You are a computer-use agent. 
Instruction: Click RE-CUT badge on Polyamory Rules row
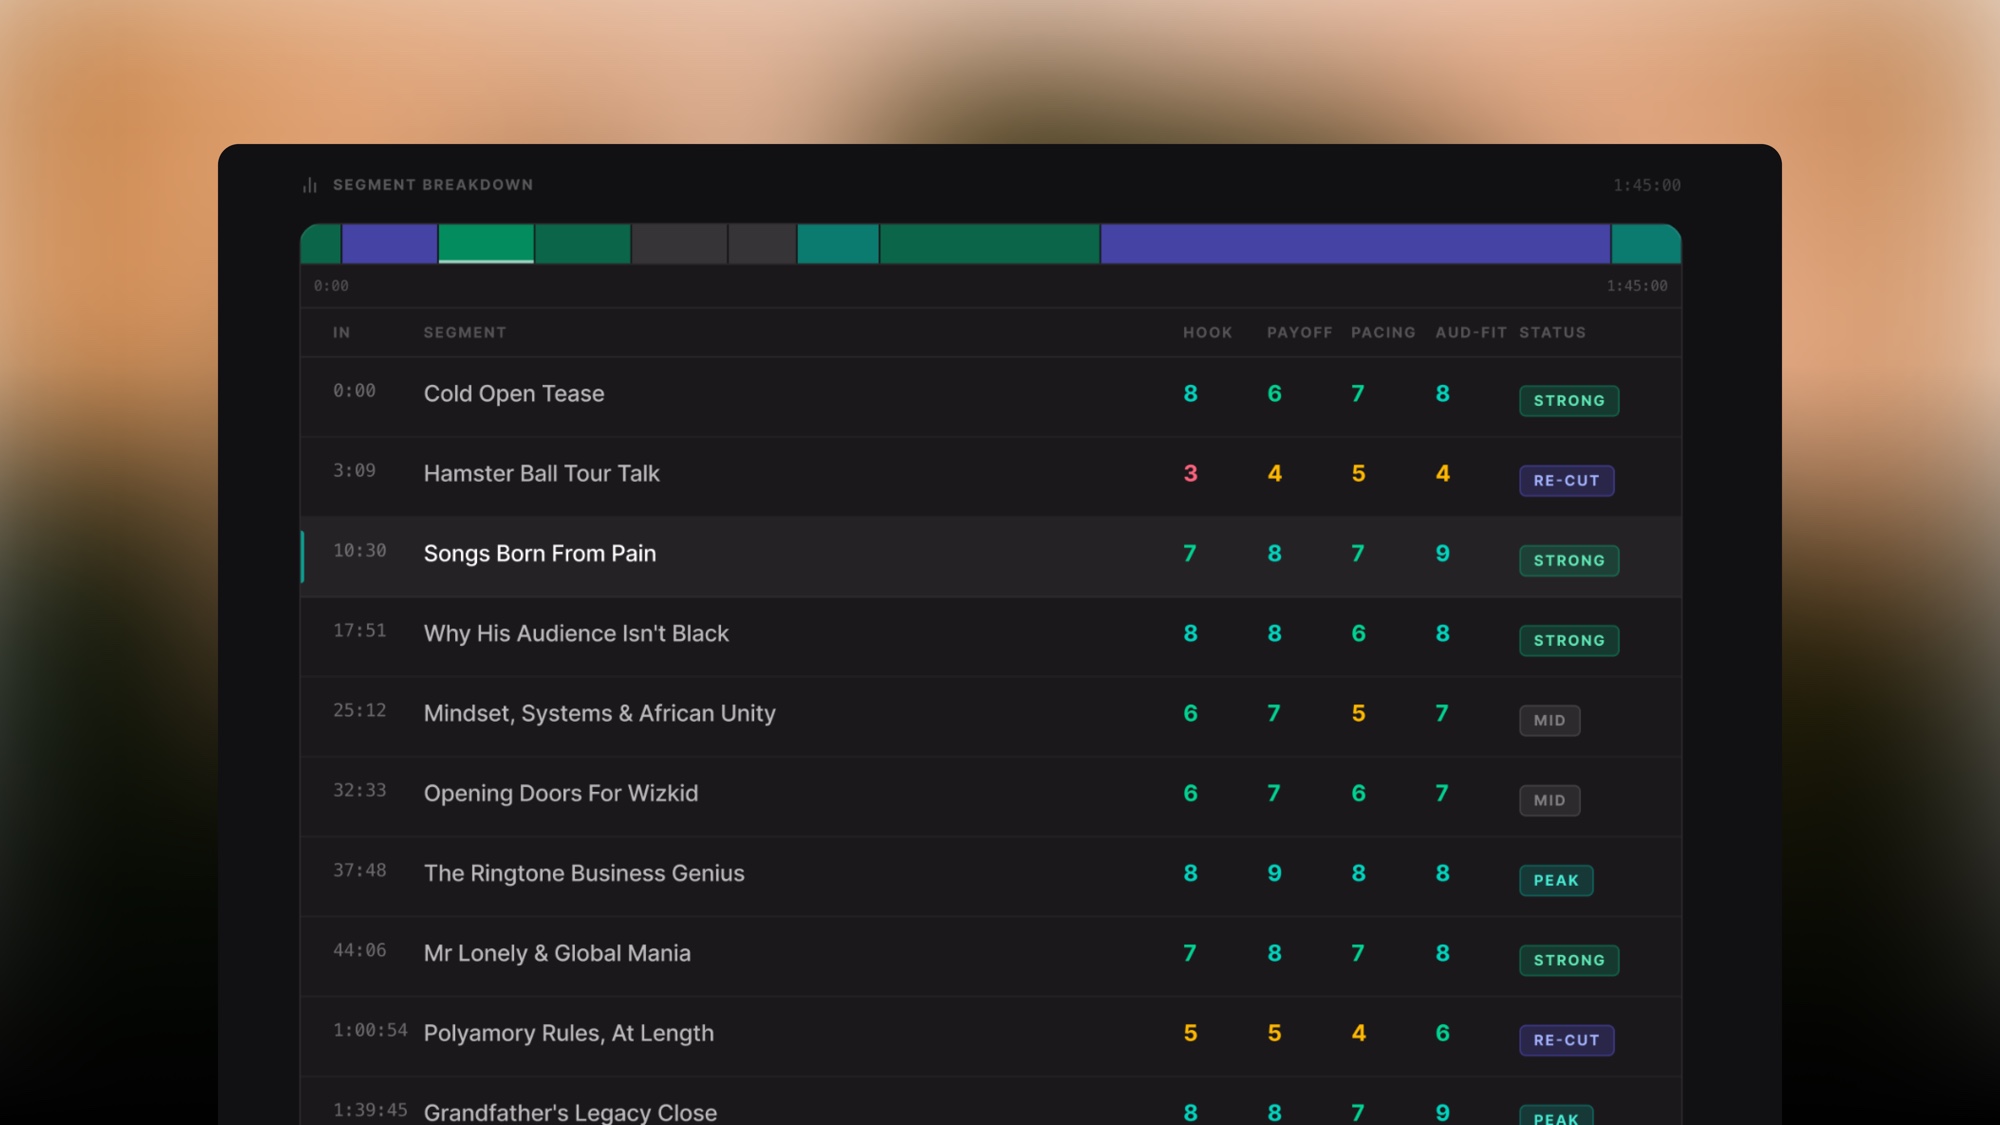point(1566,1040)
